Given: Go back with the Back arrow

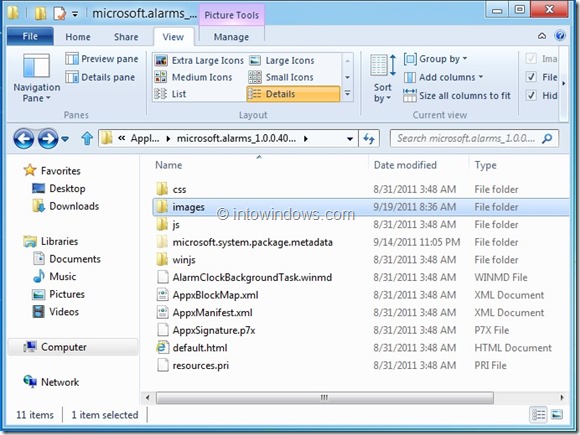Looking at the screenshot, I should point(24,139).
